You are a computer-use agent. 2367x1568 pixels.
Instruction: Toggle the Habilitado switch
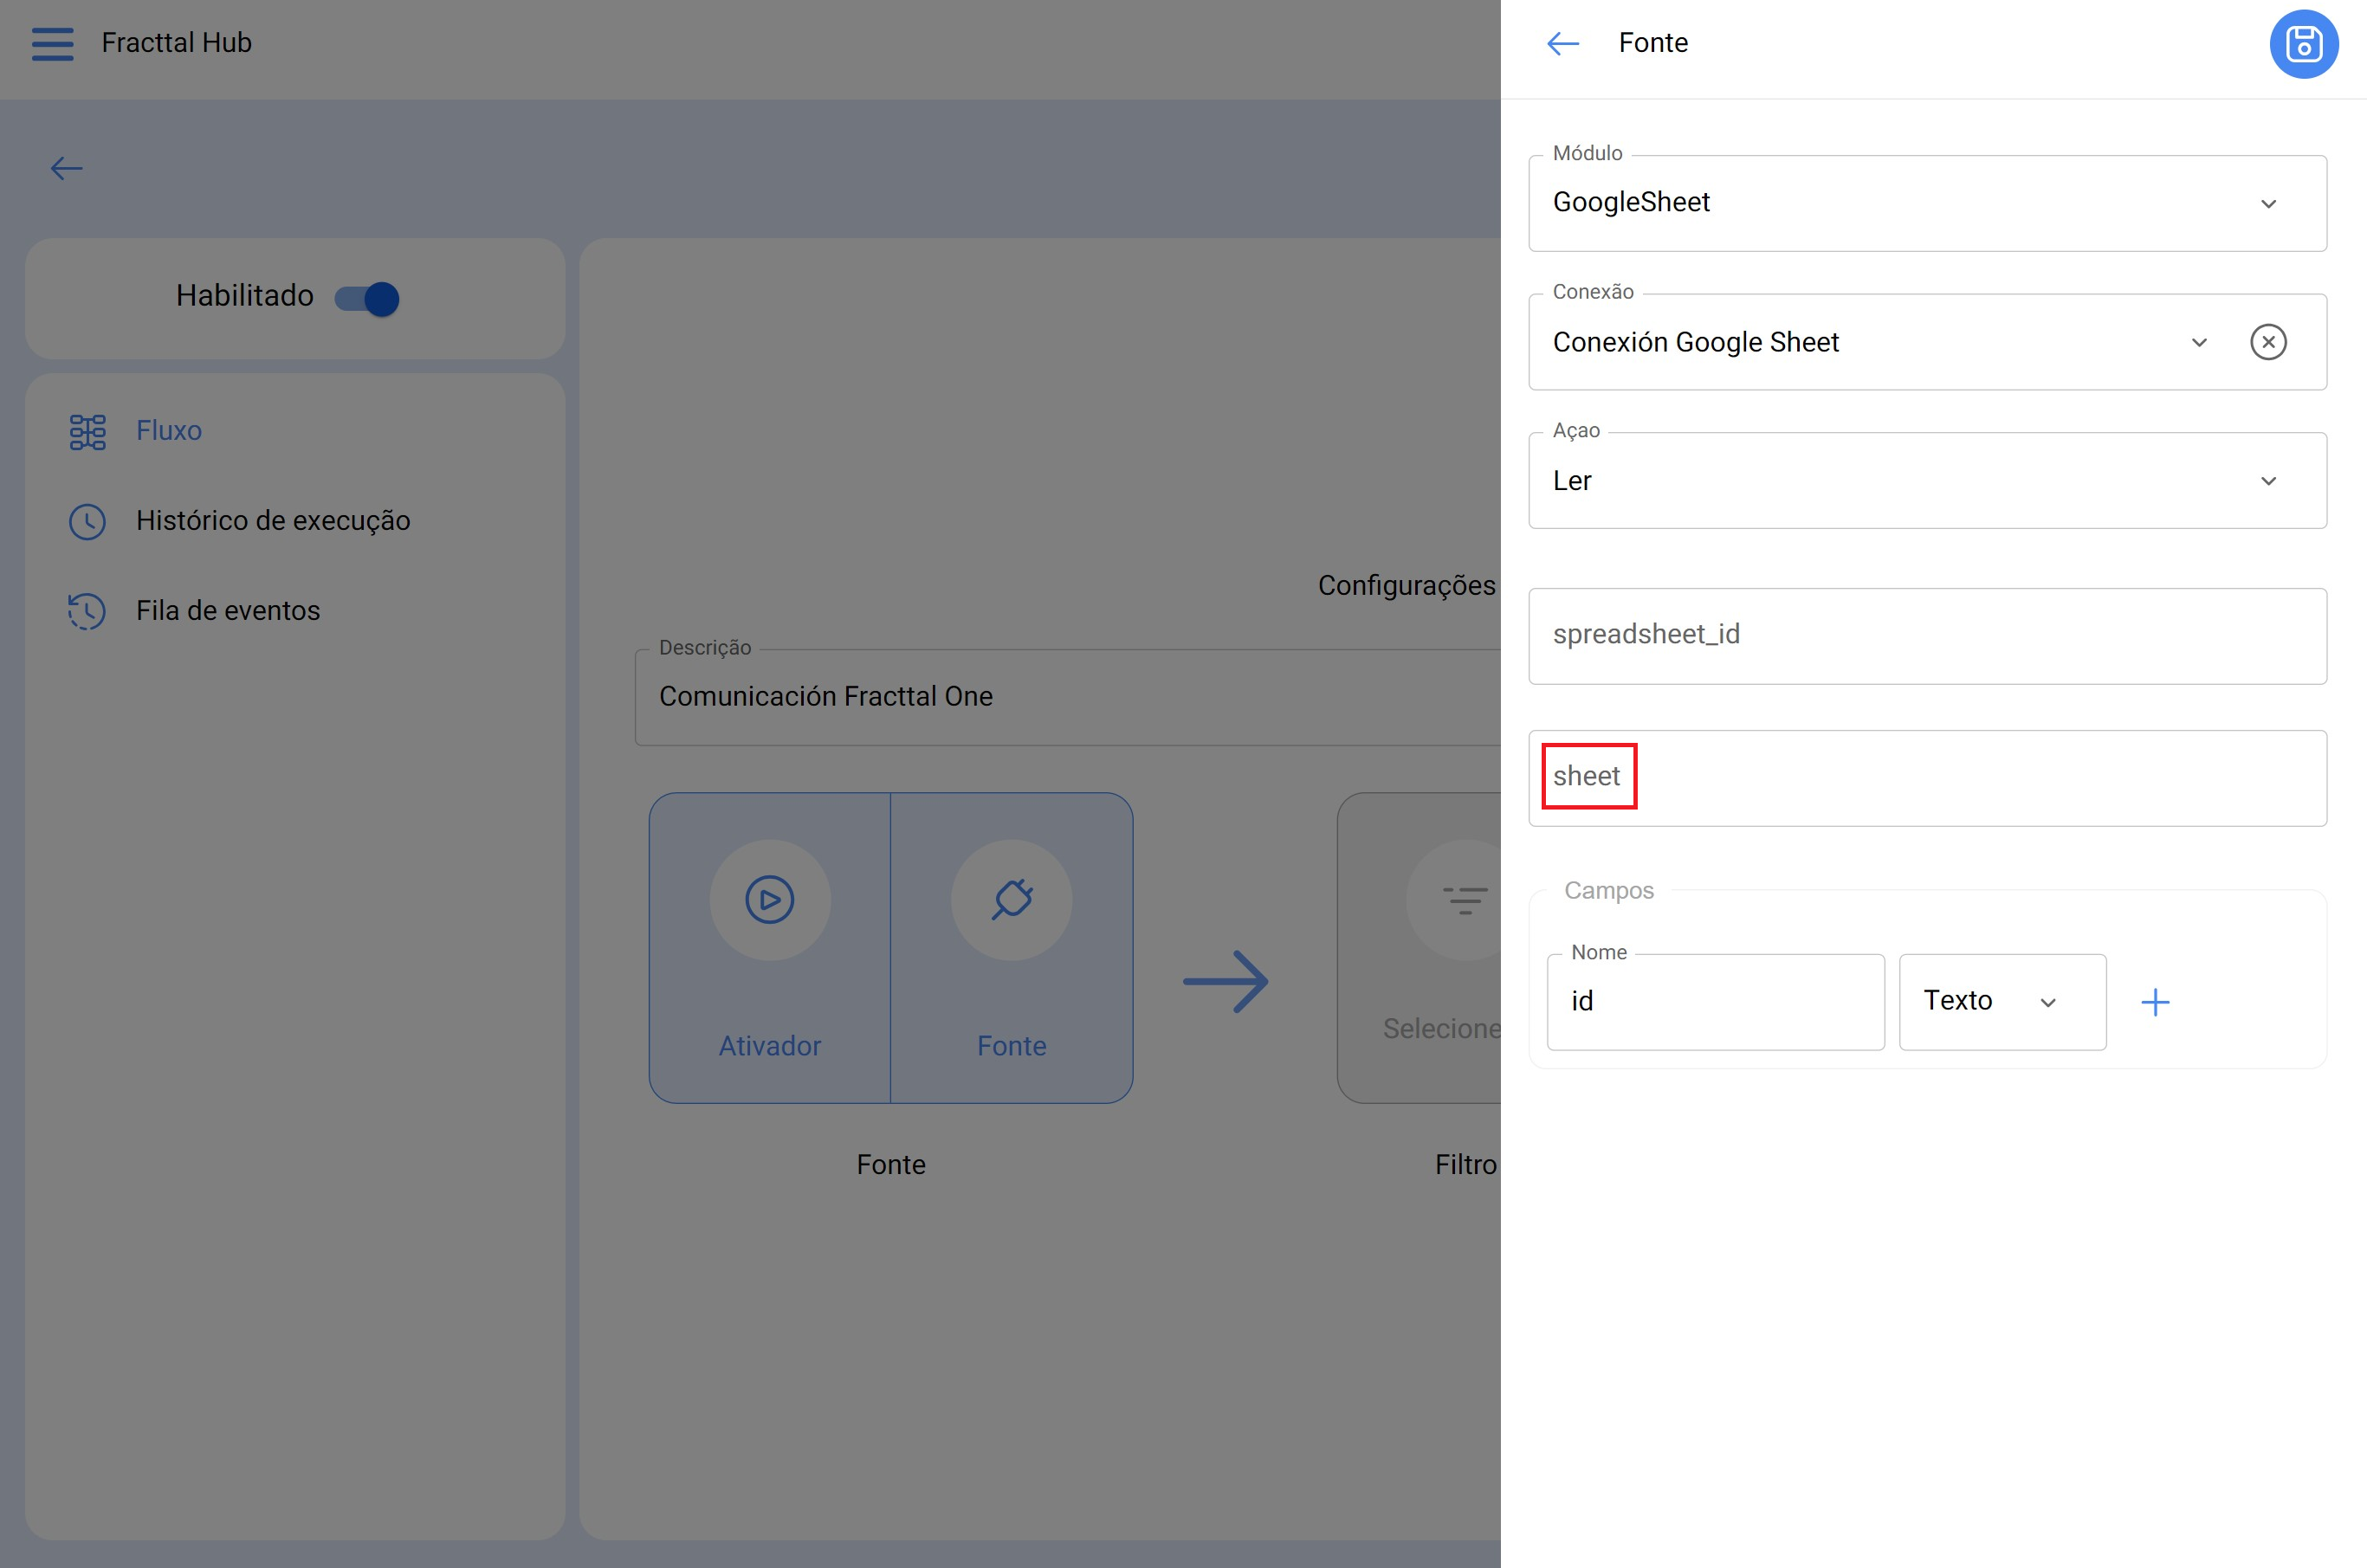pyautogui.click(x=367, y=298)
